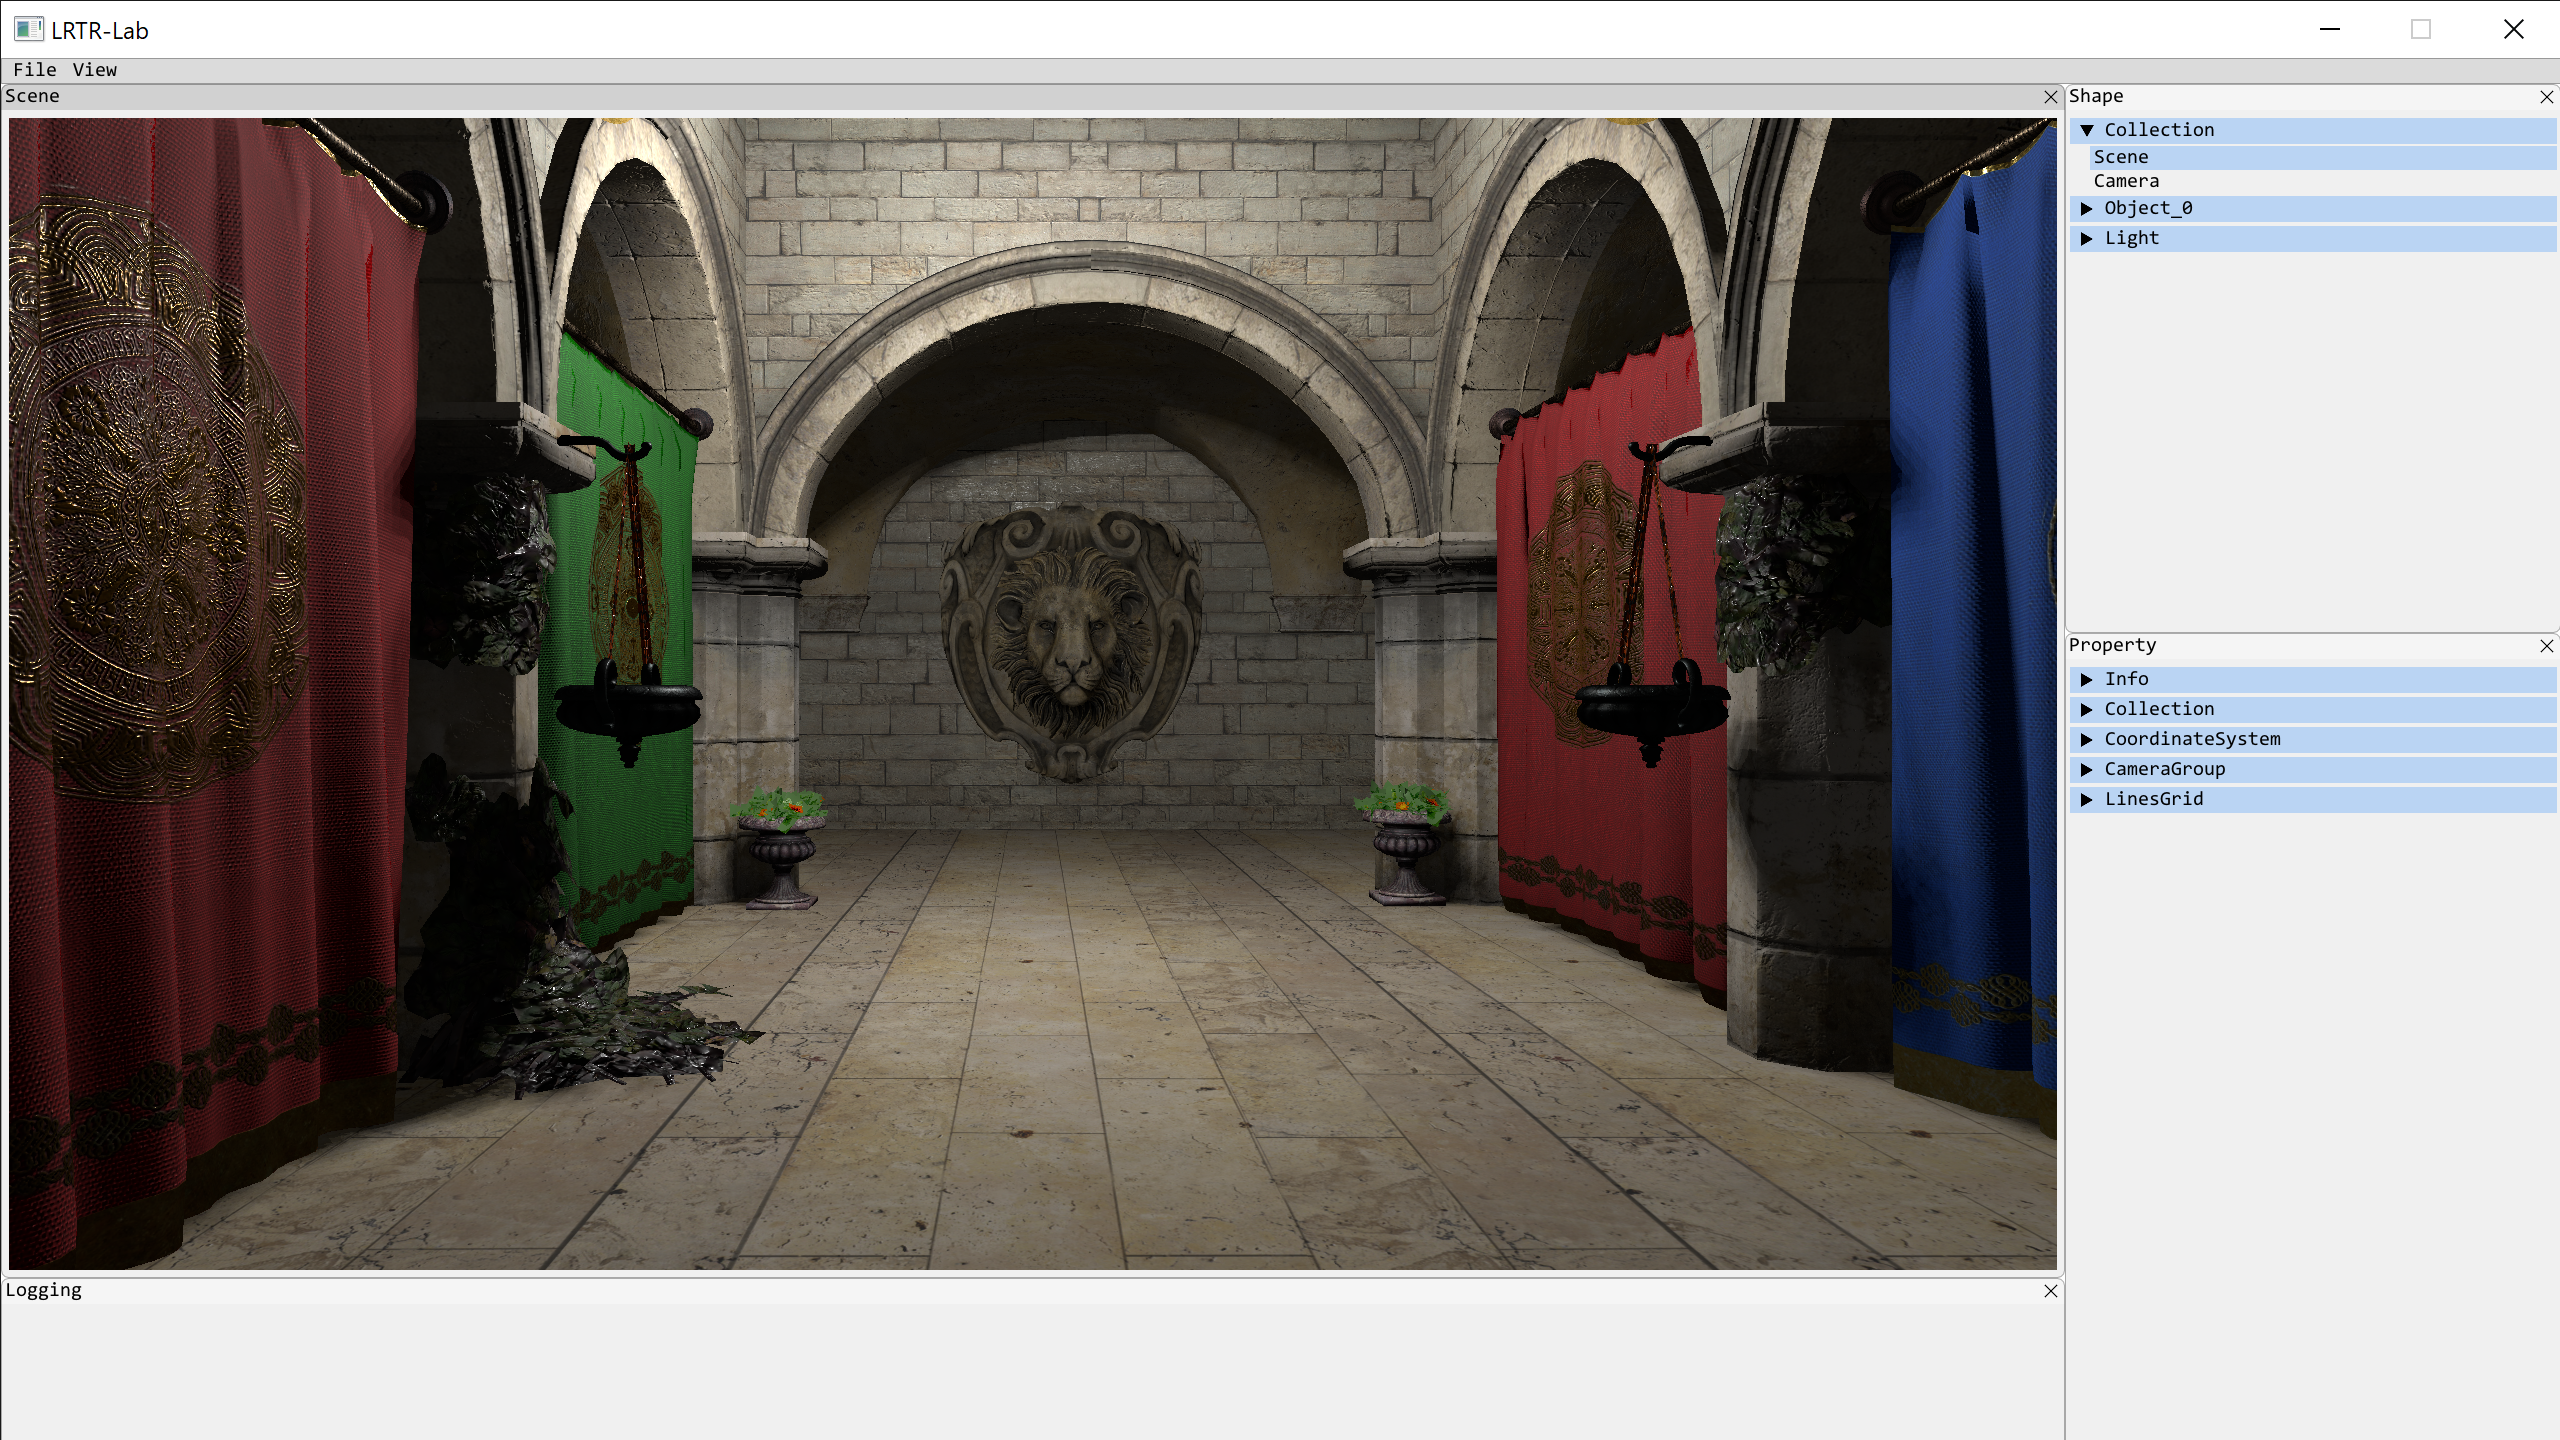This screenshot has height=1440, width=2560.
Task: Expand the Info property section
Action: point(2087,679)
